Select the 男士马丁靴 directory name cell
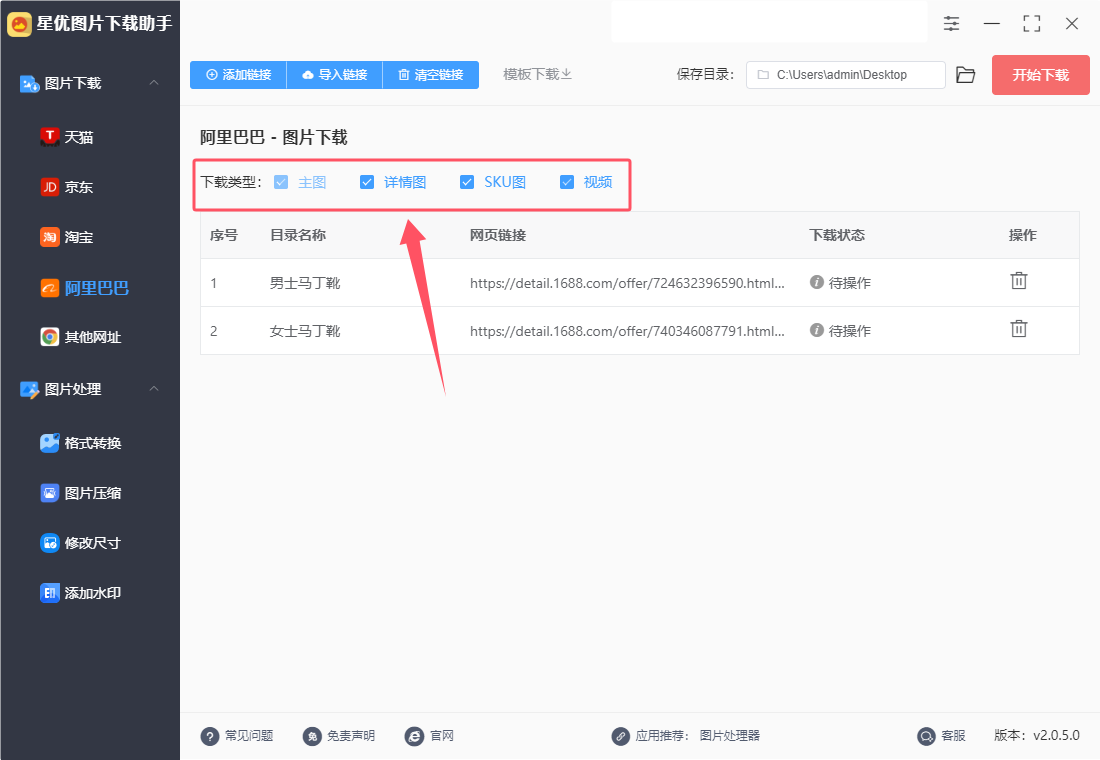Screen dimensions: 1100x760 (x=305, y=283)
